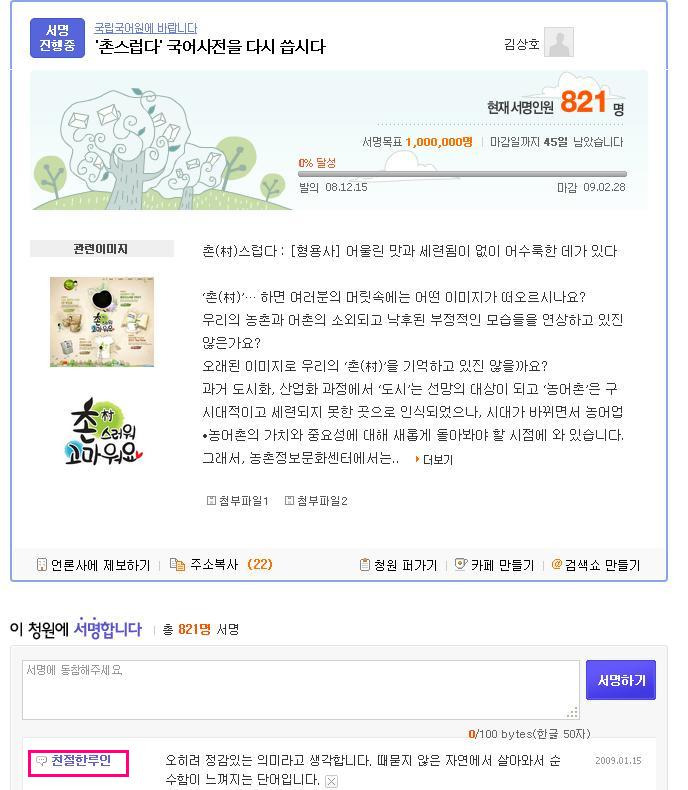Click the 카페 만들기 cup icon
The image size is (688, 790).
(x=461, y=564)
